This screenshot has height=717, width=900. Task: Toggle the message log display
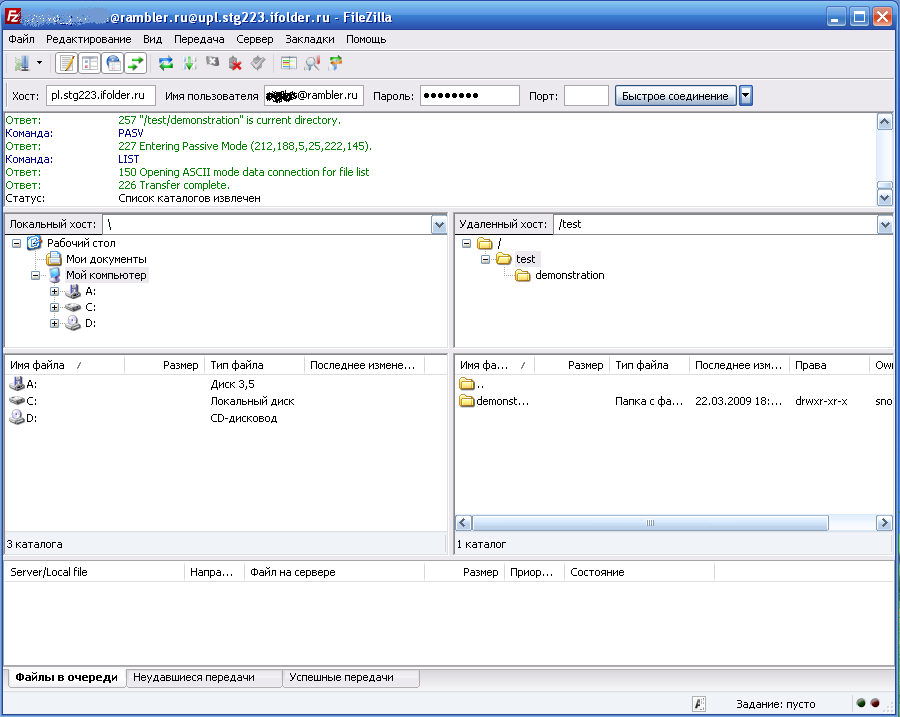tap(67, 63)
